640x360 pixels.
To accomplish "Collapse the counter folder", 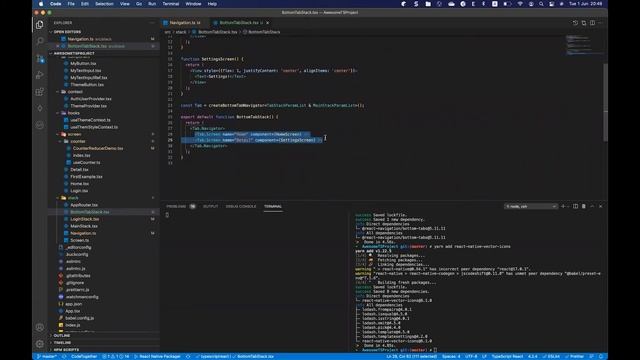I will [x=78, y=141].
